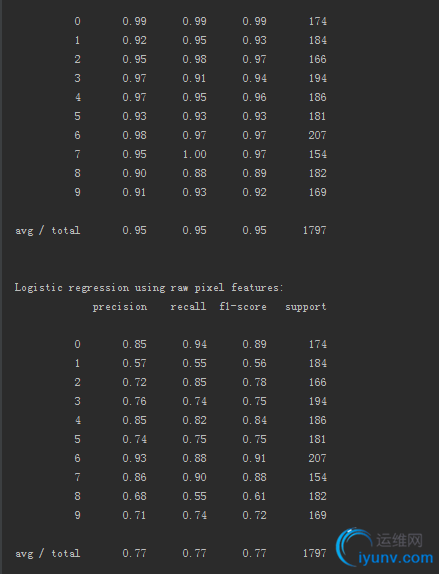Image resolution: width=439 pixels, height=574 pixels.
Task: Click the 'precision' column header
Action: pos(120,307)
